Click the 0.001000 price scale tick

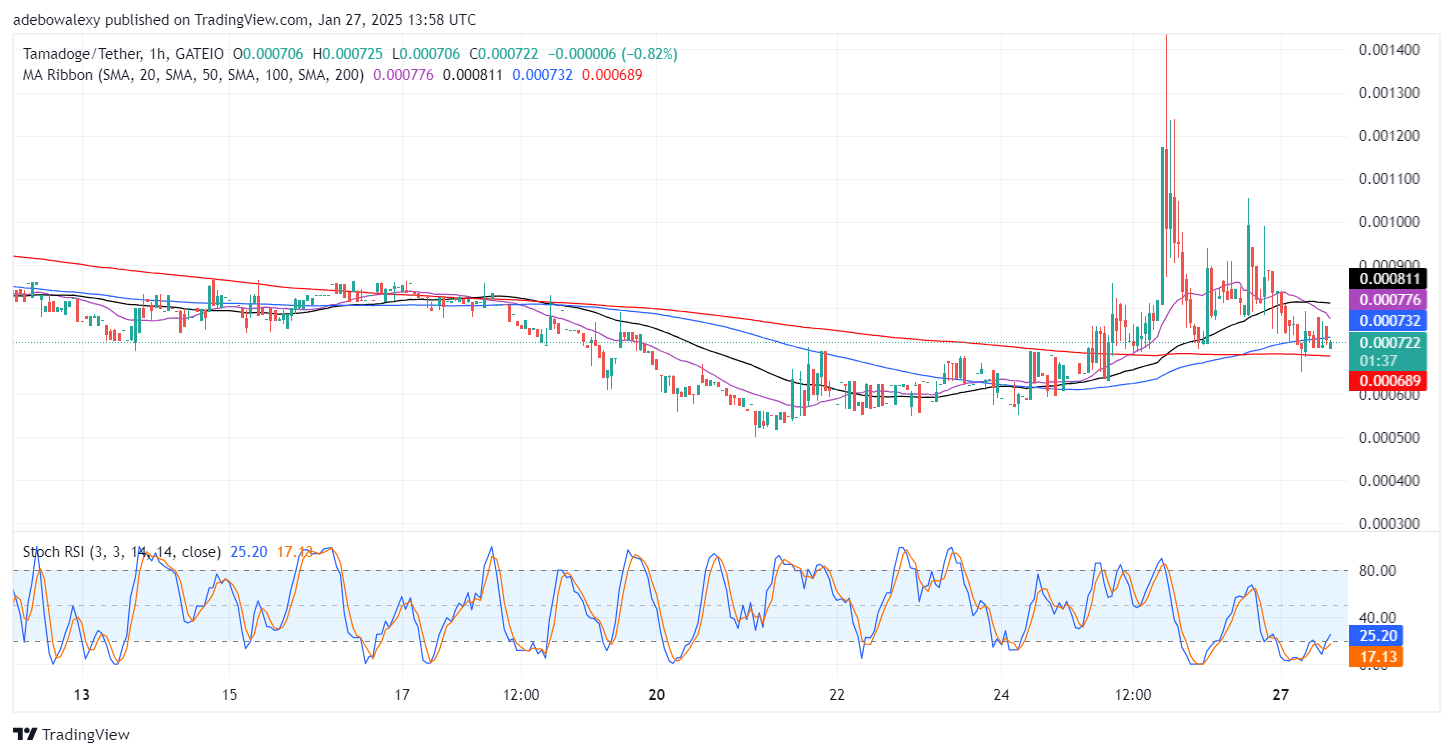pos(1391,222)
